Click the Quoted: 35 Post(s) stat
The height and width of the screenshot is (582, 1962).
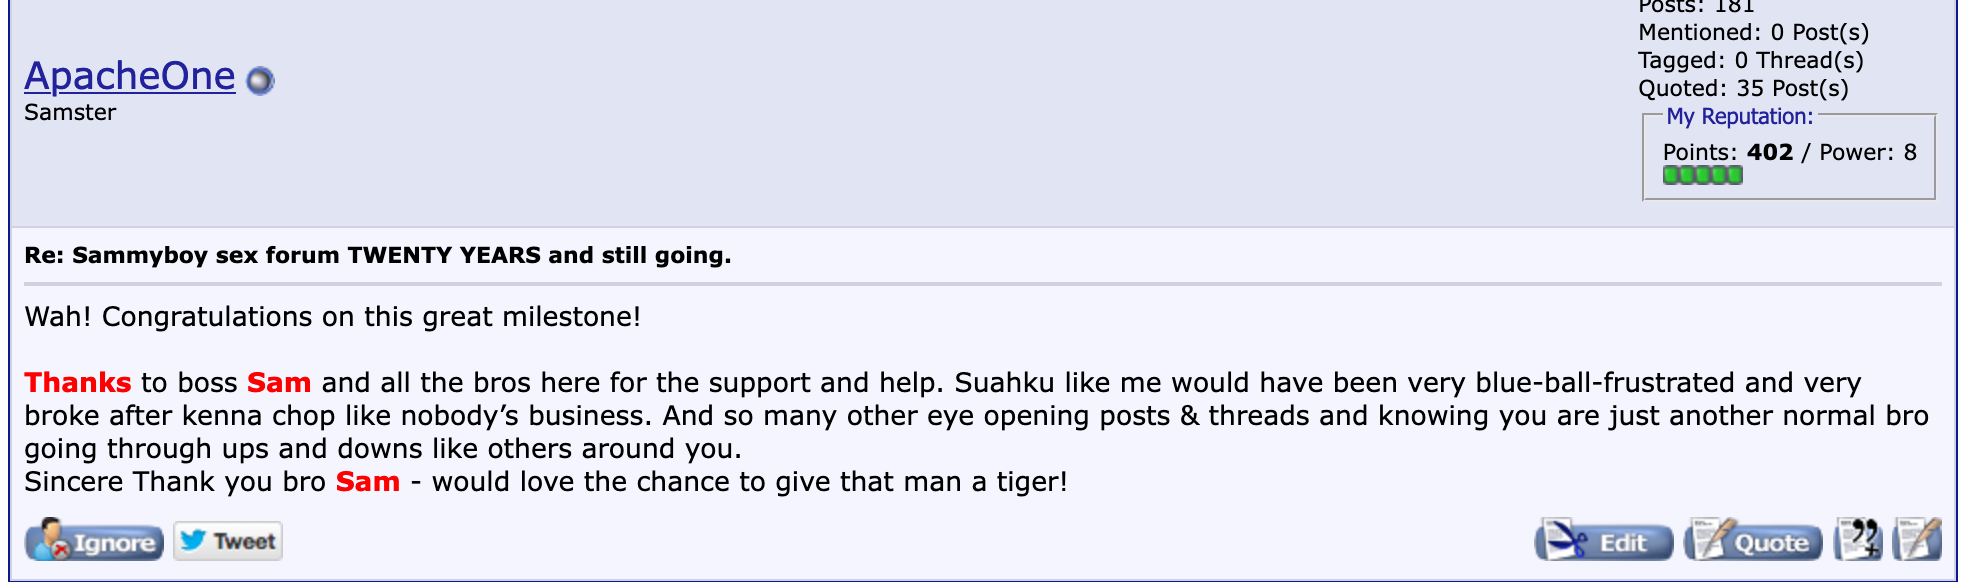1743,88
